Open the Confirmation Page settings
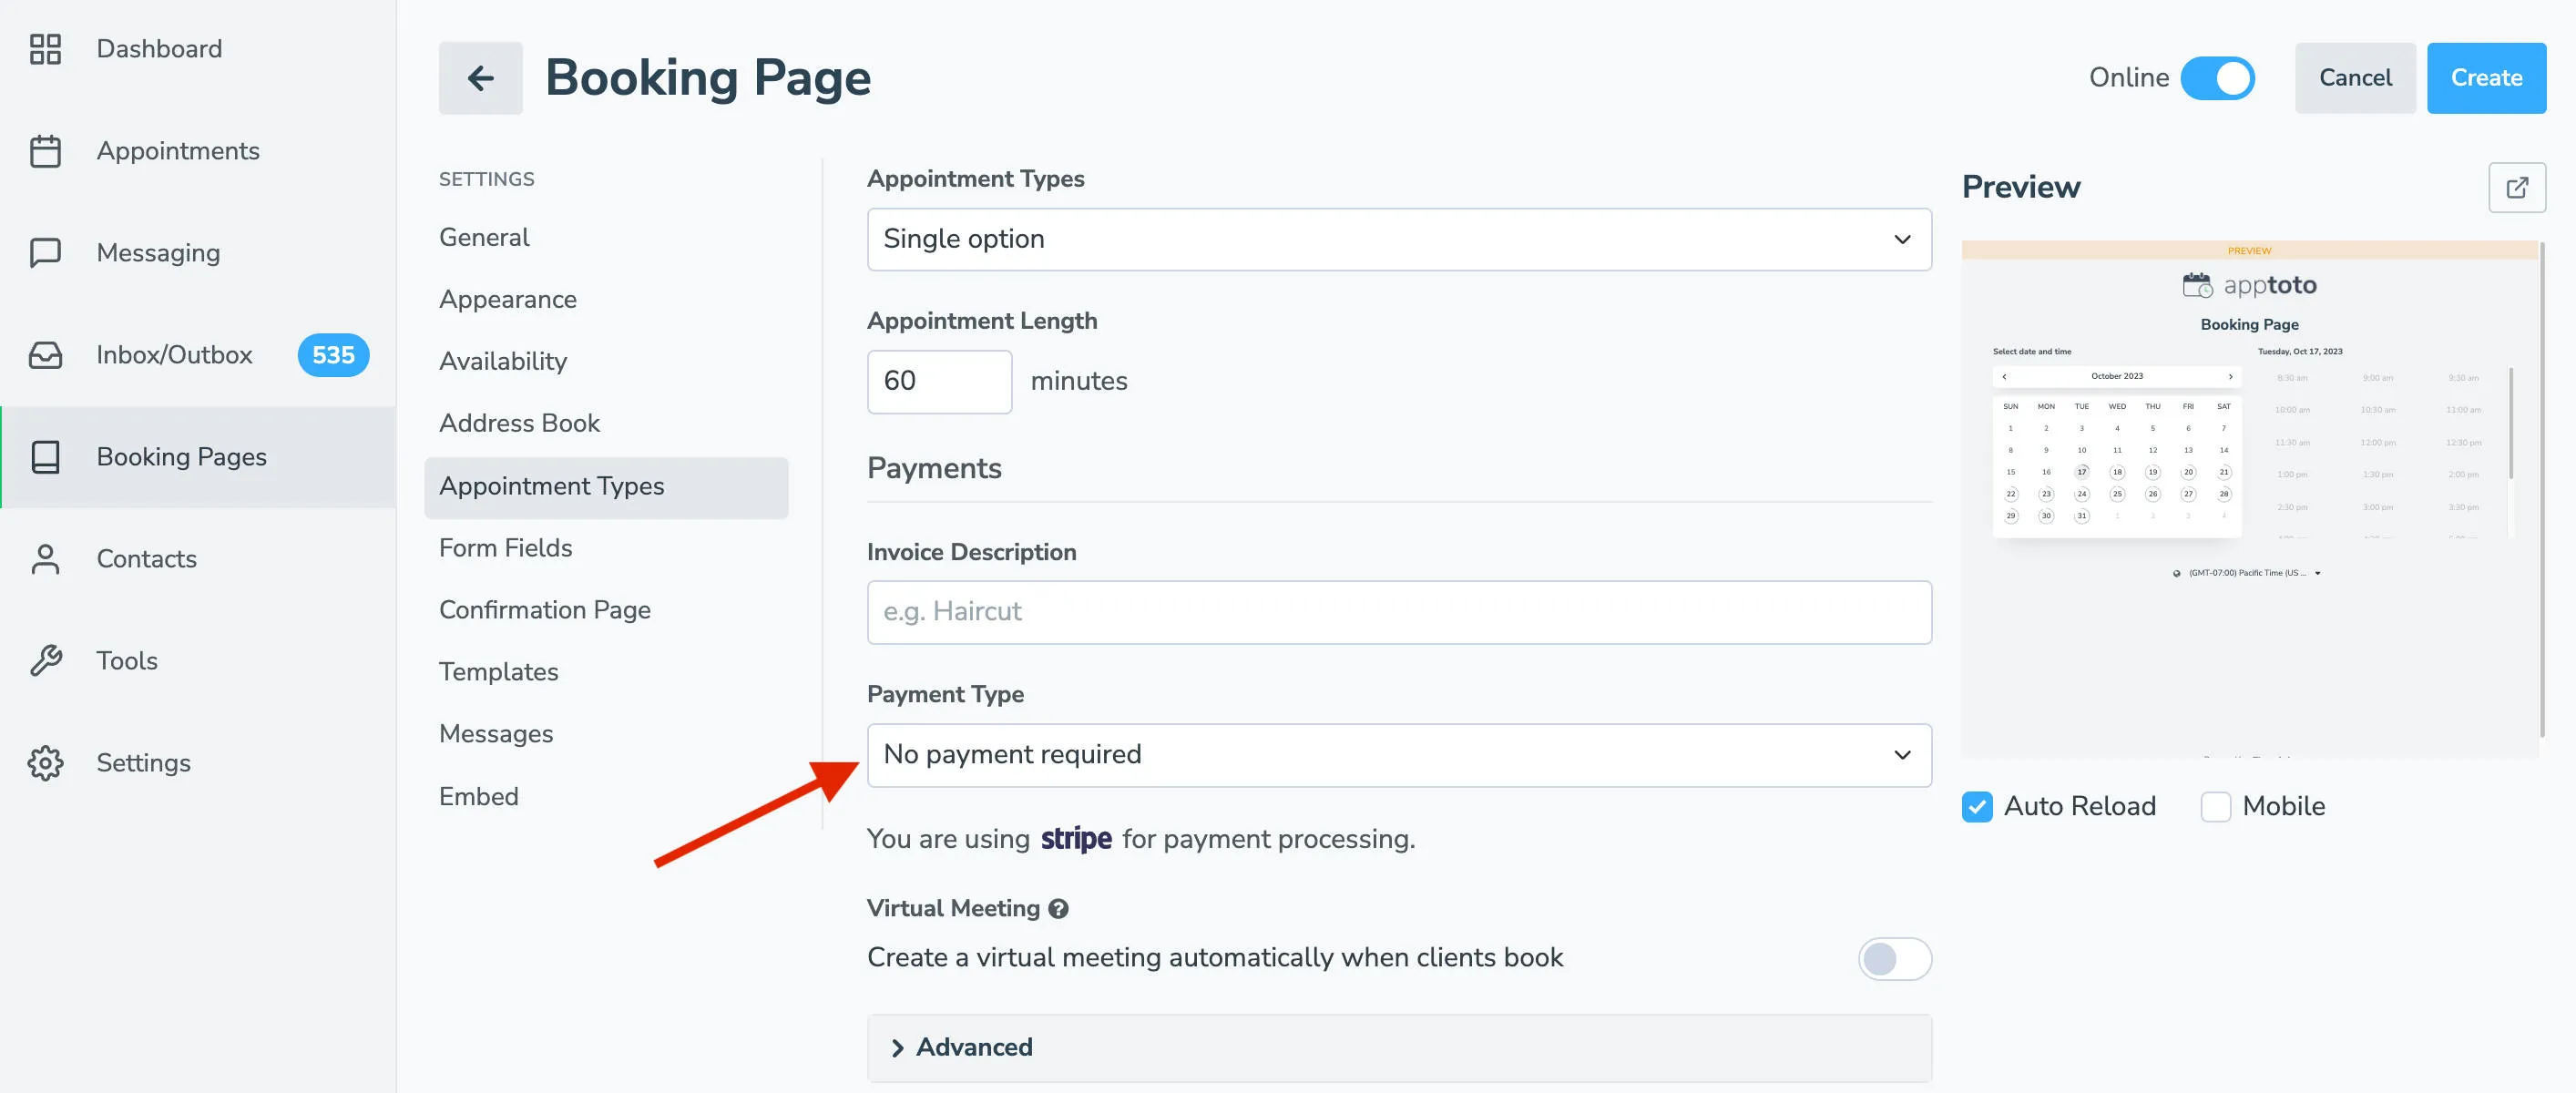Screen dimensions: 2576x1093 545,609
